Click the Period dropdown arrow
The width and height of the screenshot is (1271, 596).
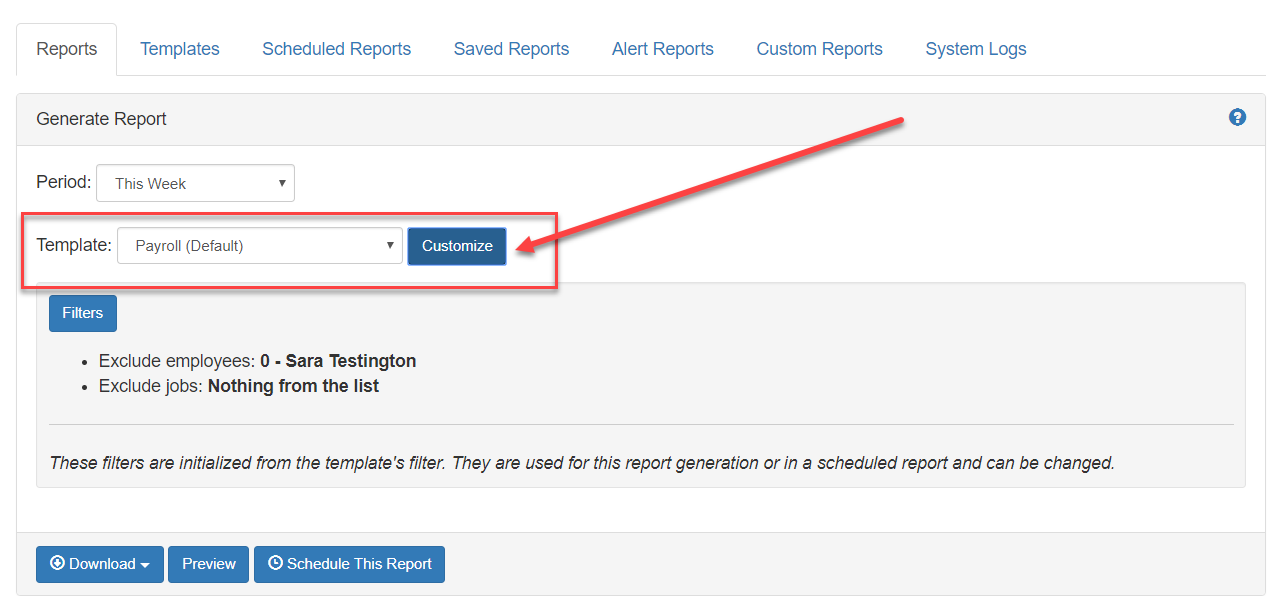tap(283, 183)
